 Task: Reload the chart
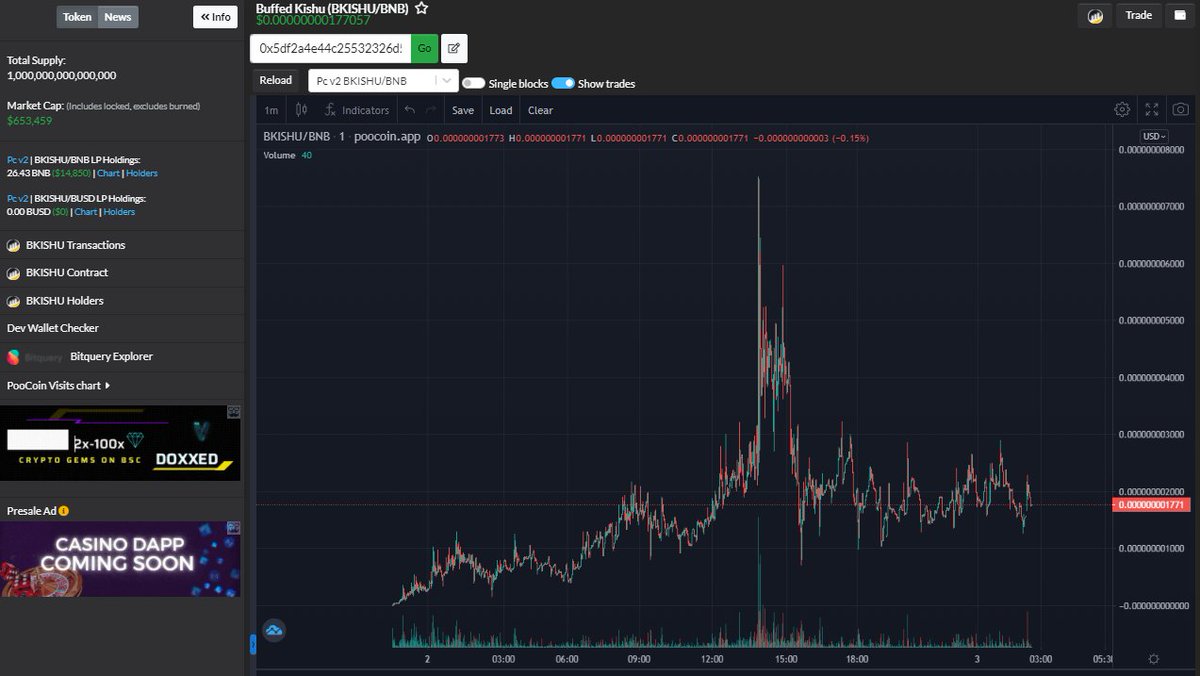coord(276,80)
